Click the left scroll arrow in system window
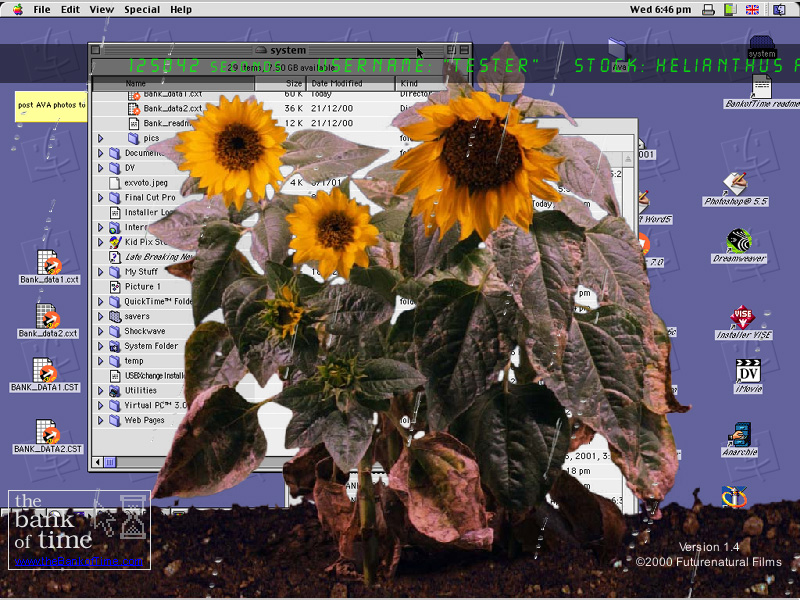 pos(98,462)
